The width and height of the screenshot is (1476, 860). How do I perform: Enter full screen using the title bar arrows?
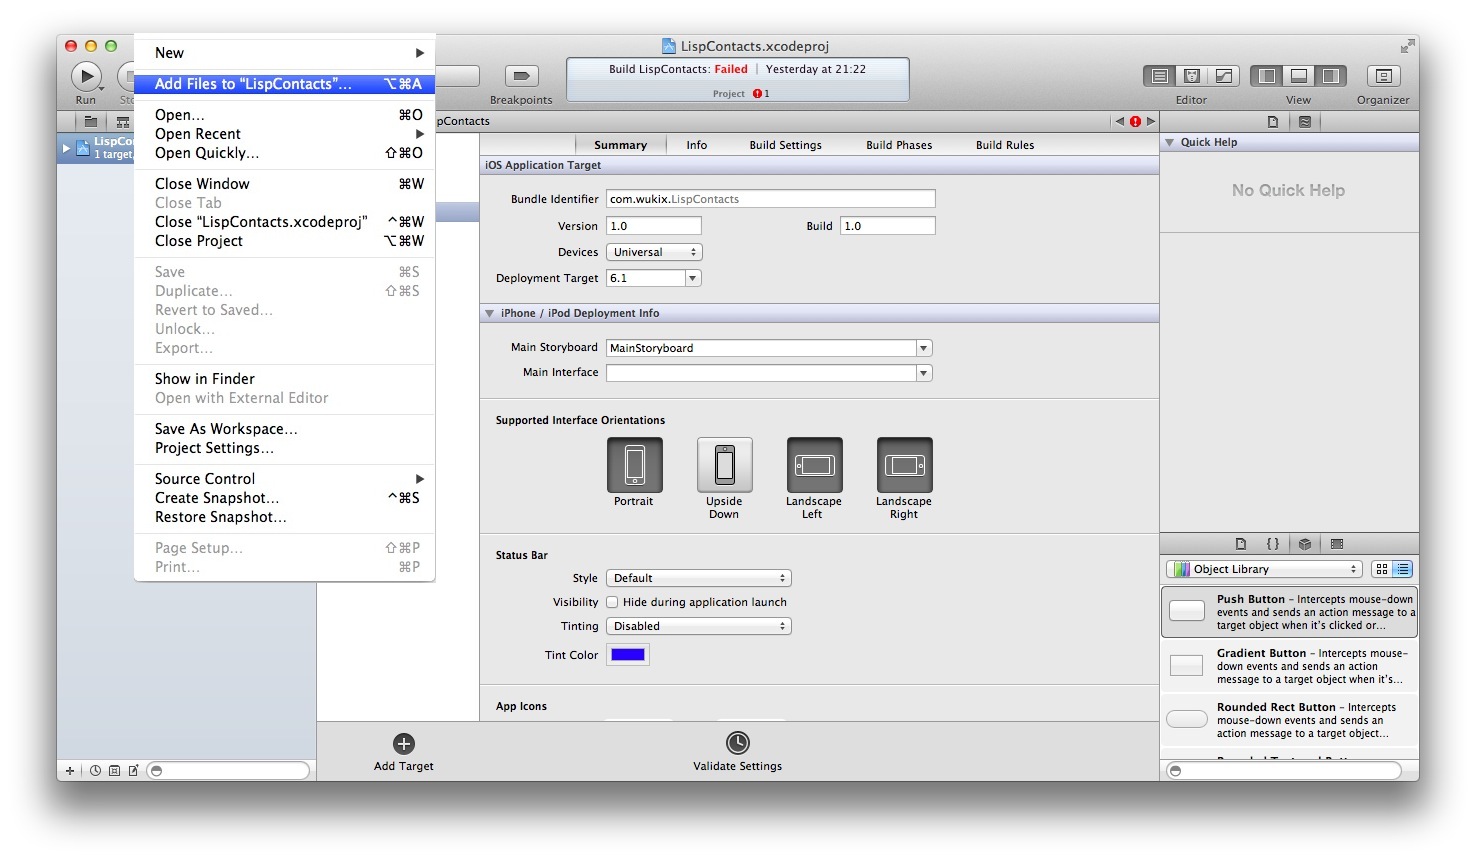click(1408, 46)
